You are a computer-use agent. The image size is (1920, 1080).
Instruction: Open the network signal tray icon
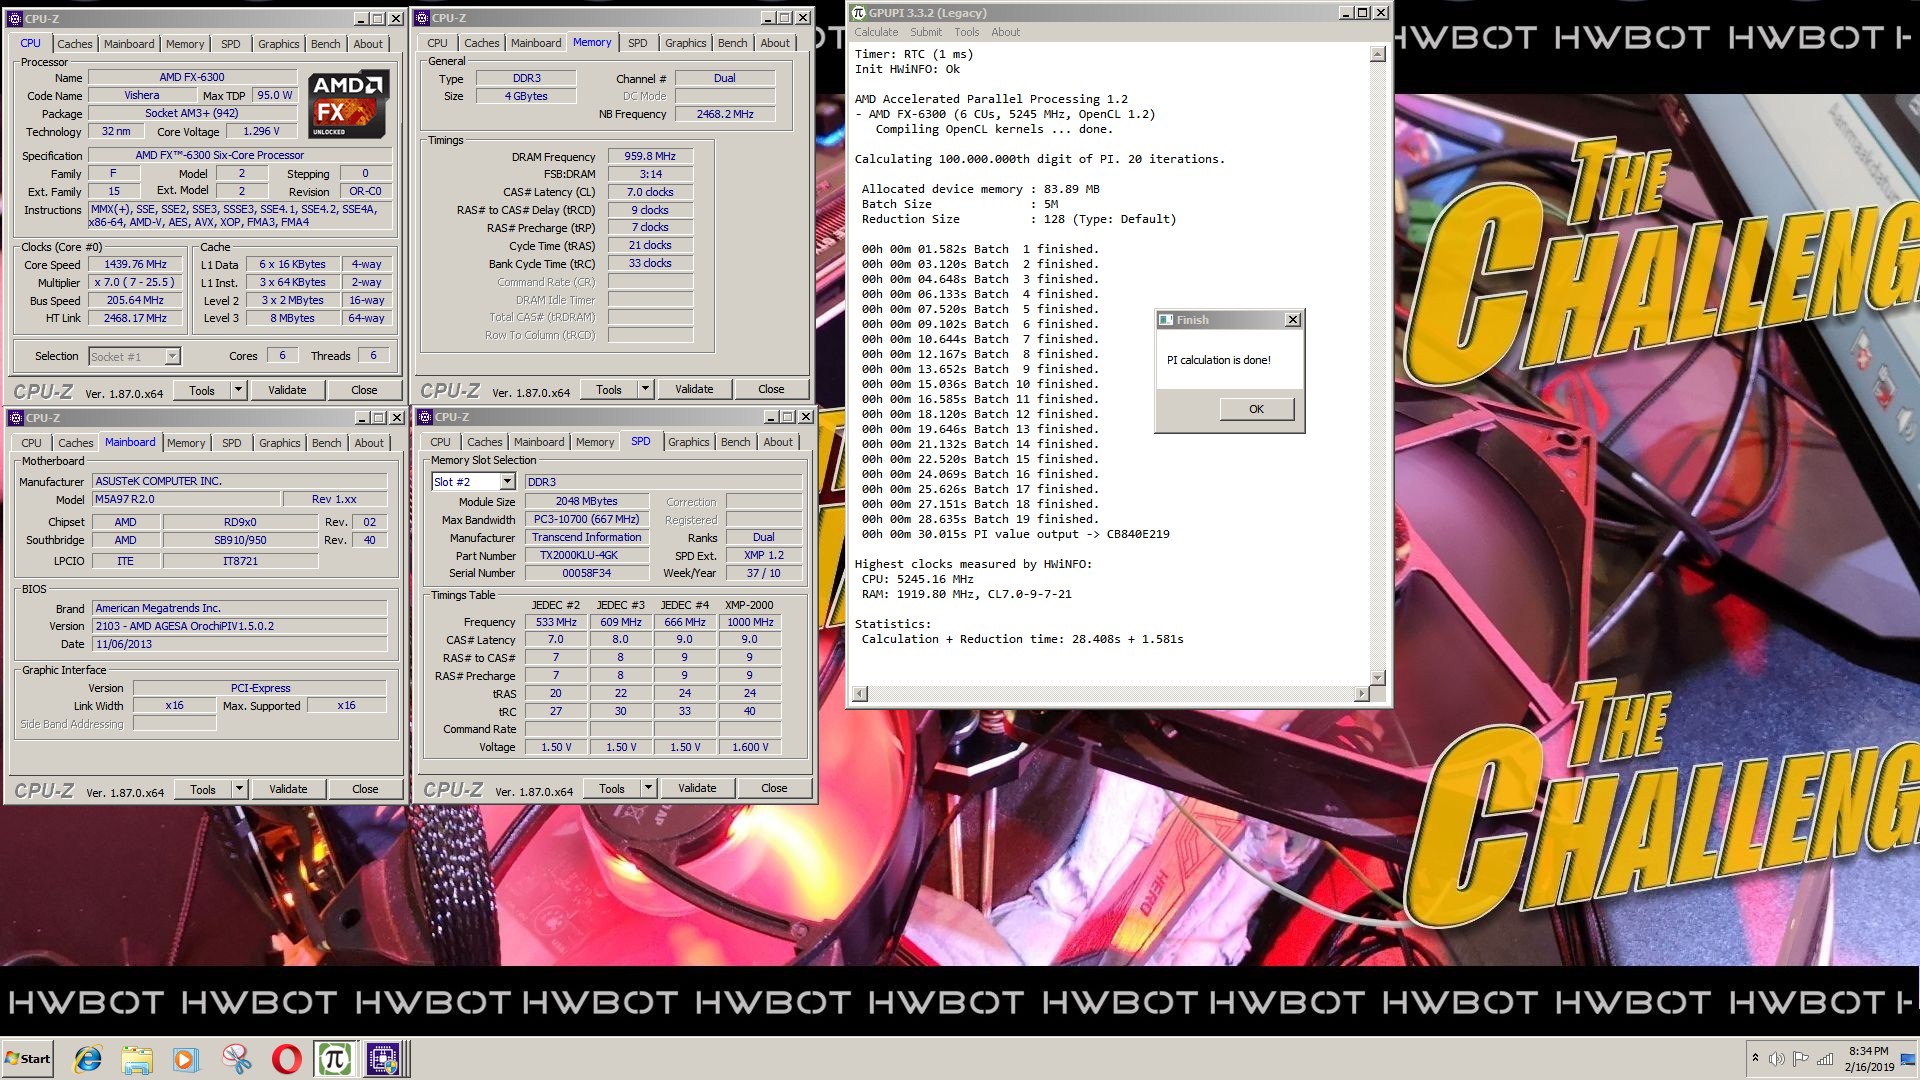(x=1825, y=1059)
